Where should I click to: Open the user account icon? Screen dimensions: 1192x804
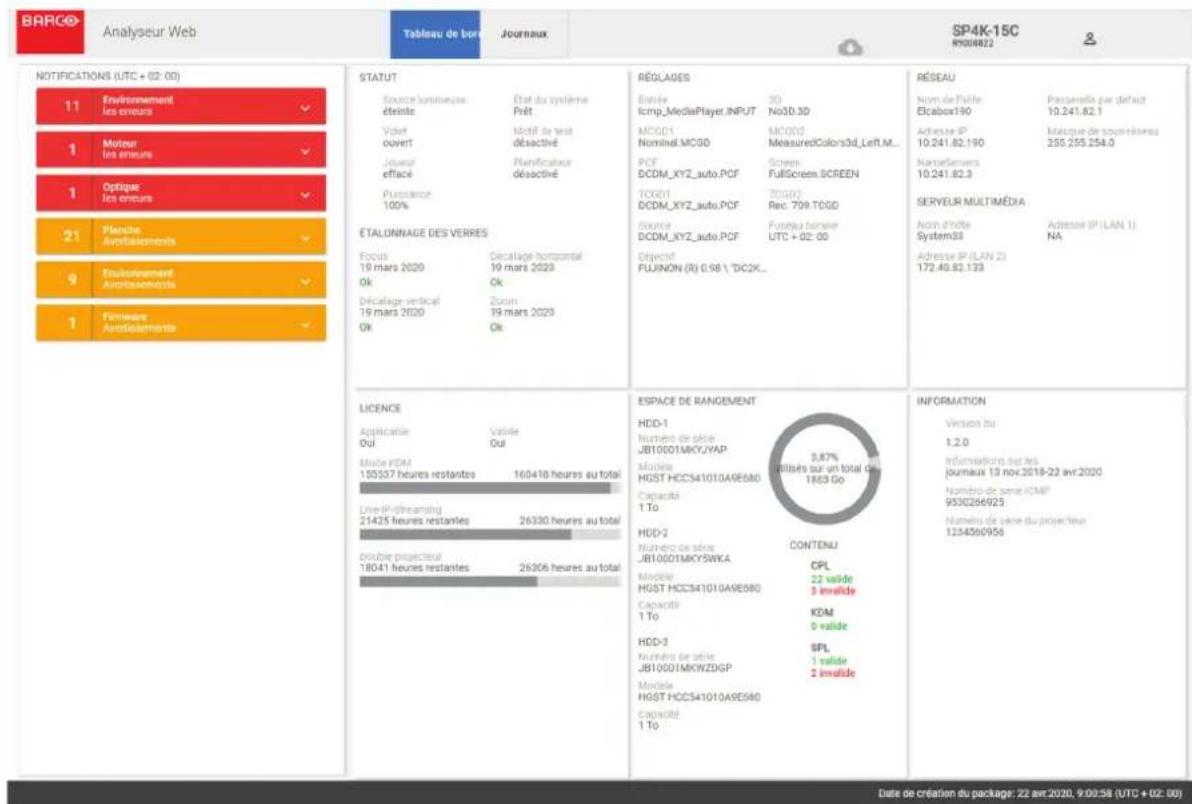pos(1089,38)
